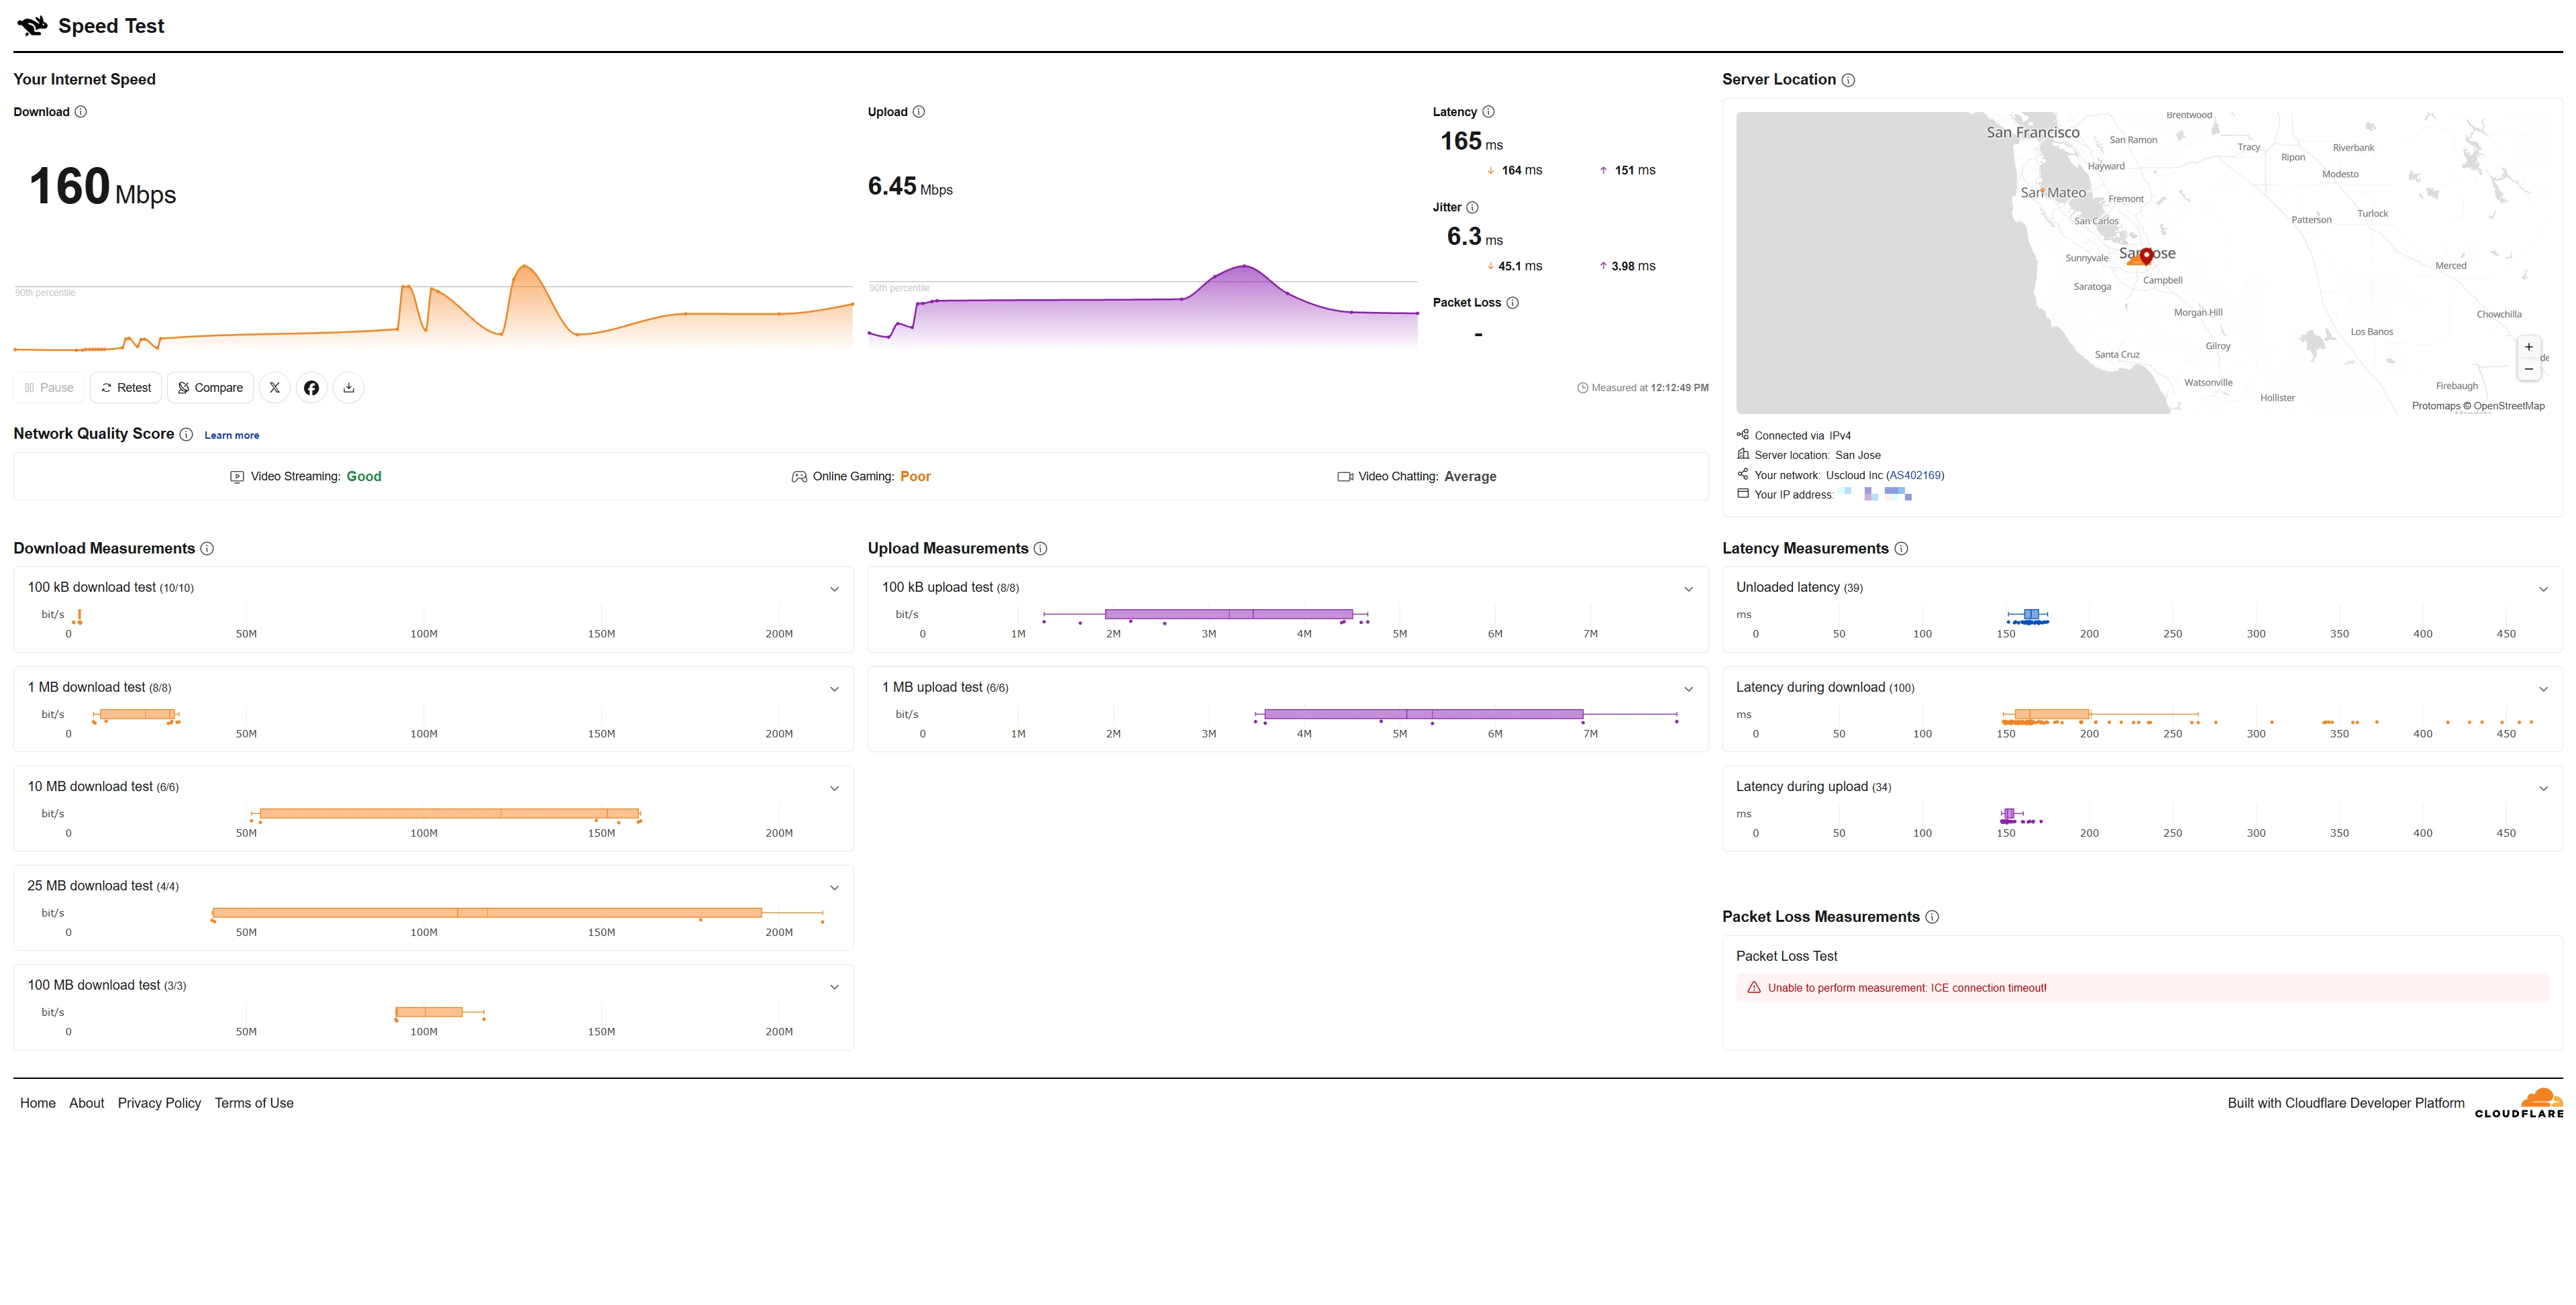Expand the 100 kB upload test
Screen dimensions: 2576x1305
click(x=1689, y=589)
